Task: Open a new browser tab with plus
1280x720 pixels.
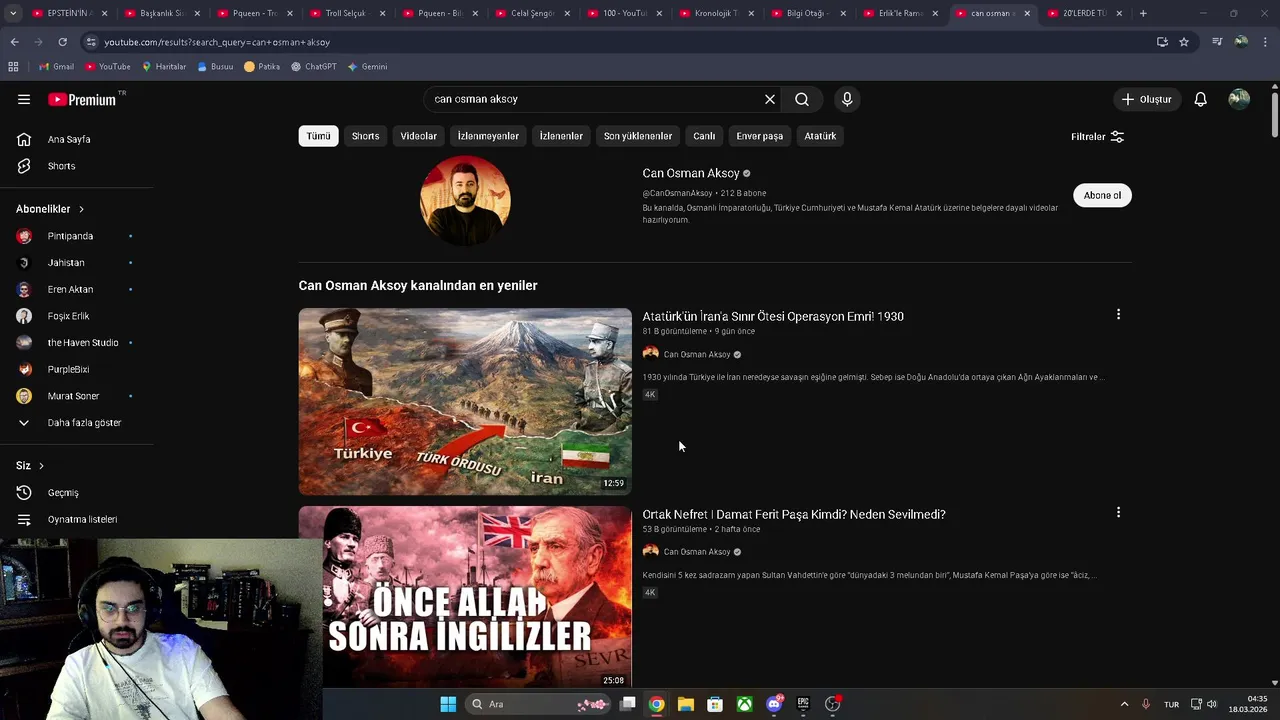Action: coord(1143,13)
